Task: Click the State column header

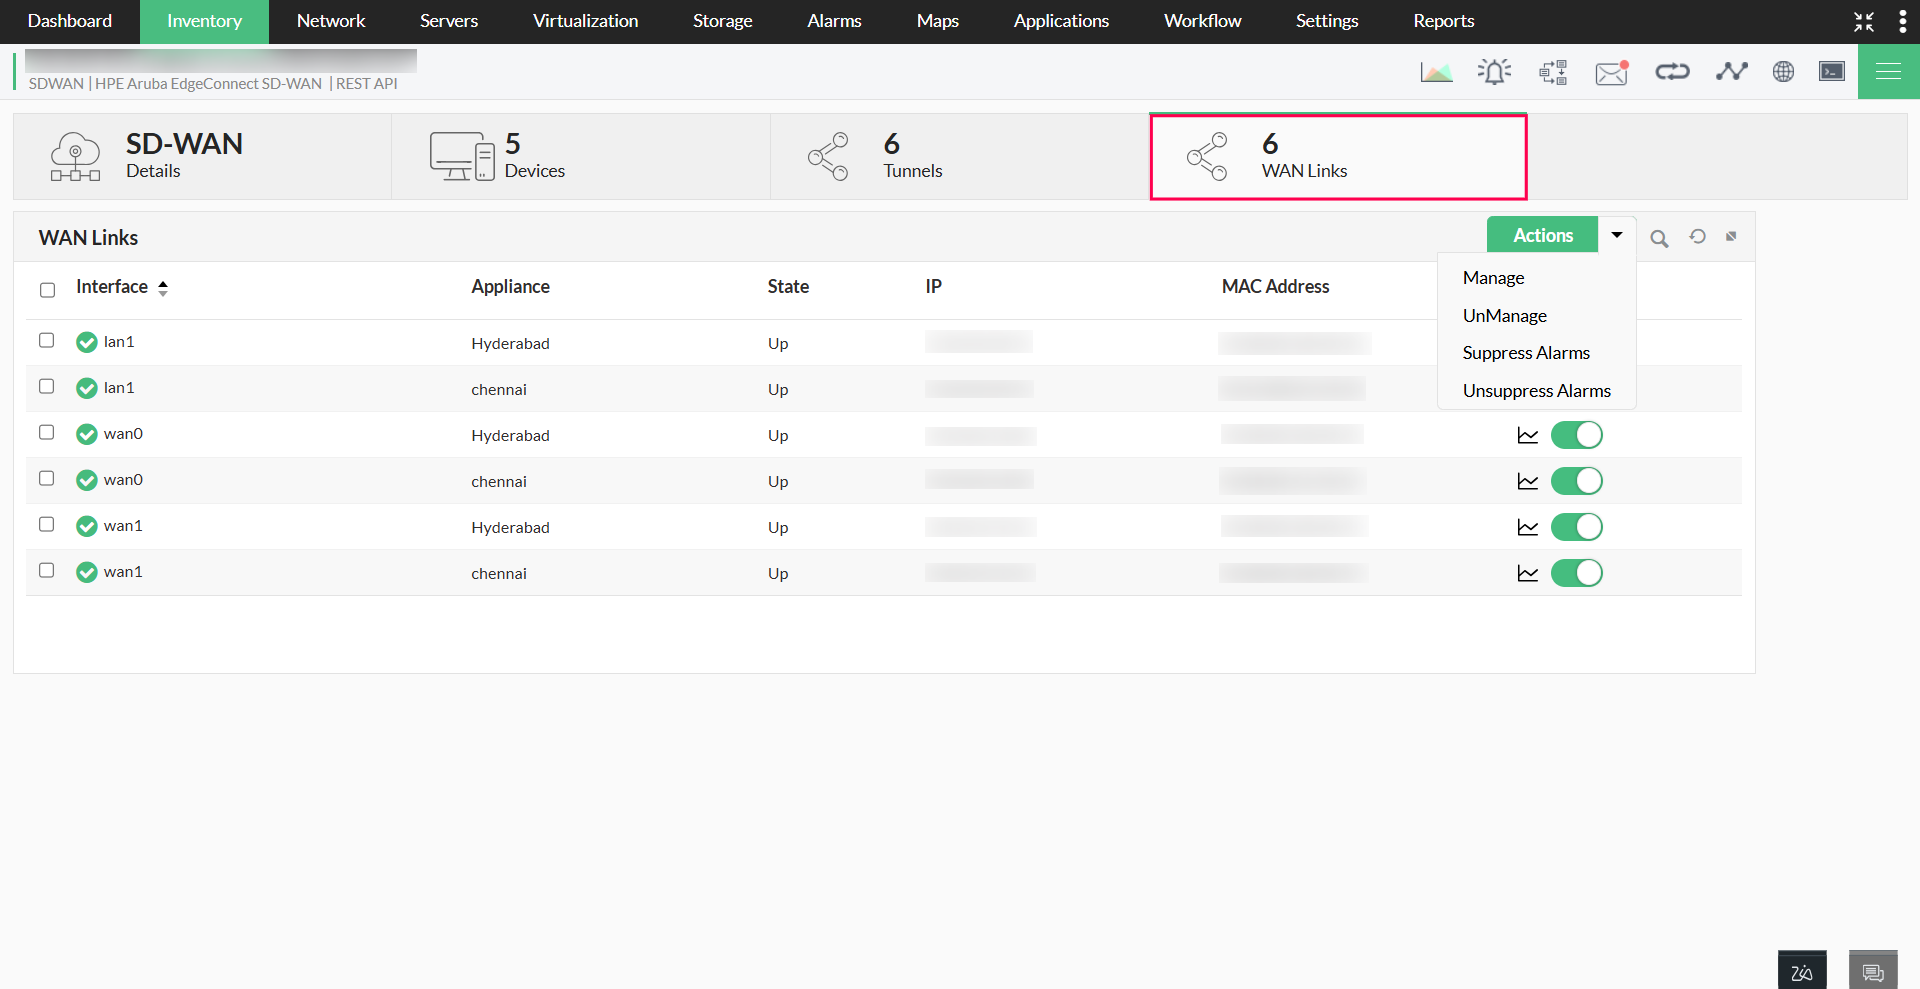Action: pos(788,287)
